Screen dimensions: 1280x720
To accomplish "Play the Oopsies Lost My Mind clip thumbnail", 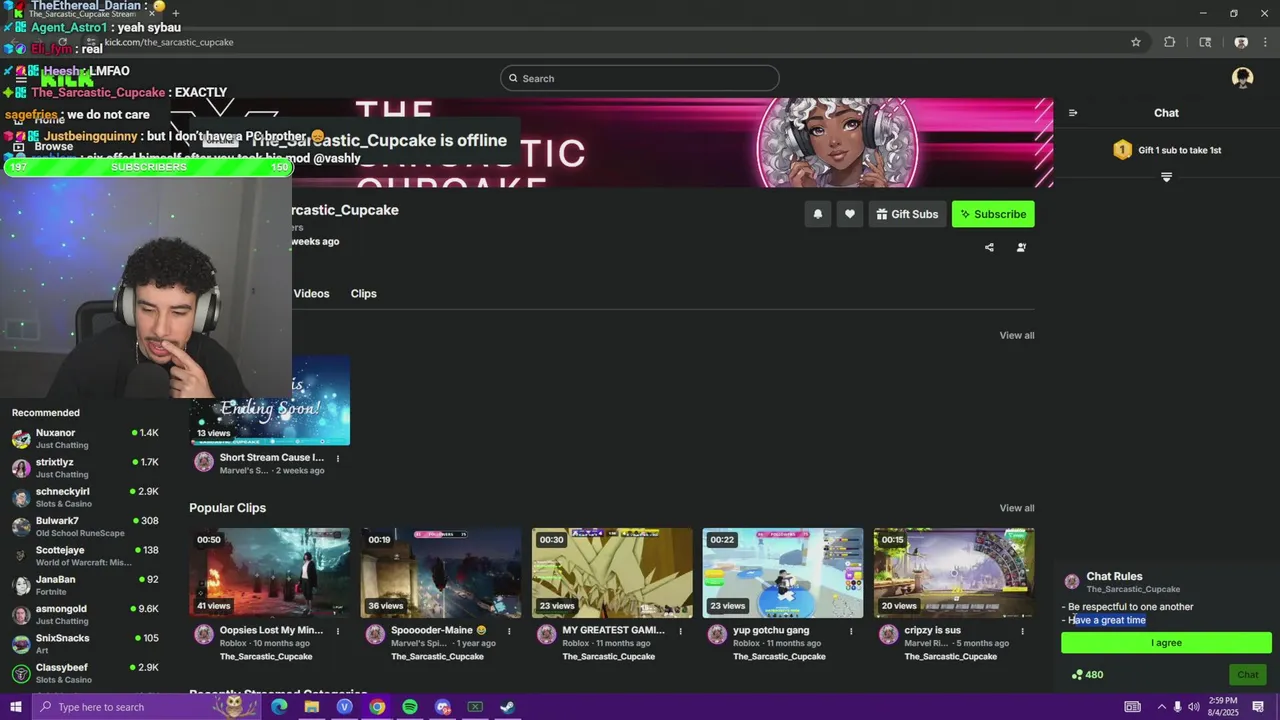I will pyautogui.click(x=270, y=573).
